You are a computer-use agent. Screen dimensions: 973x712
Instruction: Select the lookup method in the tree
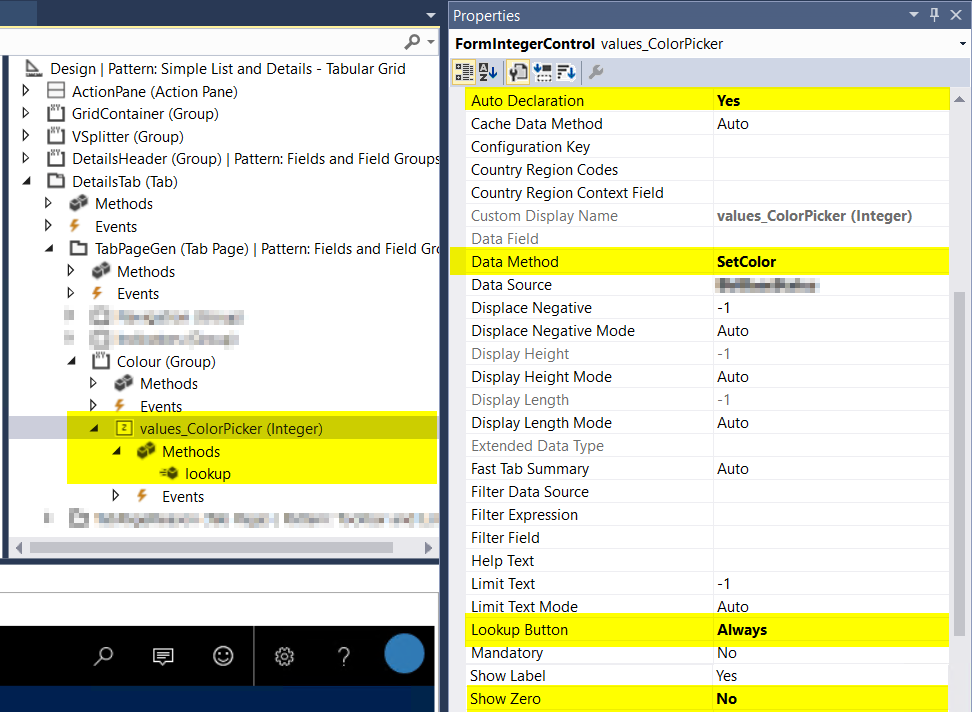click(x=208, y=474)
